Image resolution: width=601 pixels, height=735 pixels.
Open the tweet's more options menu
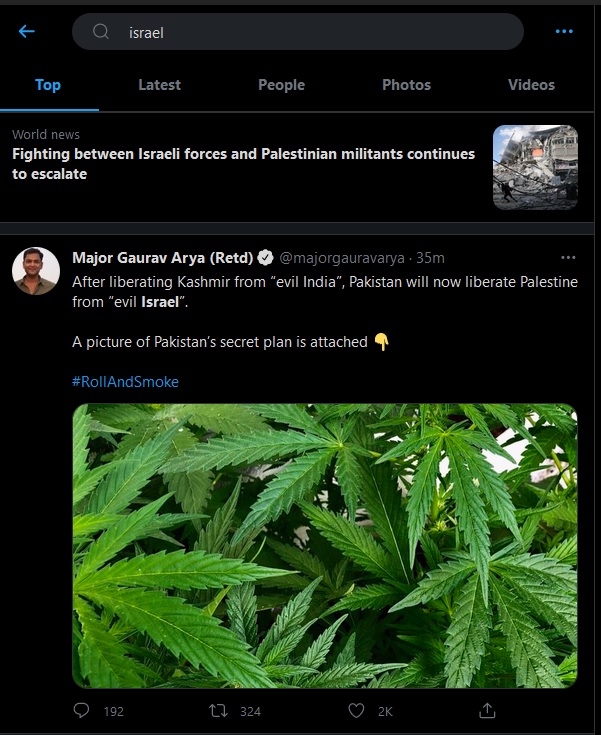568,257
